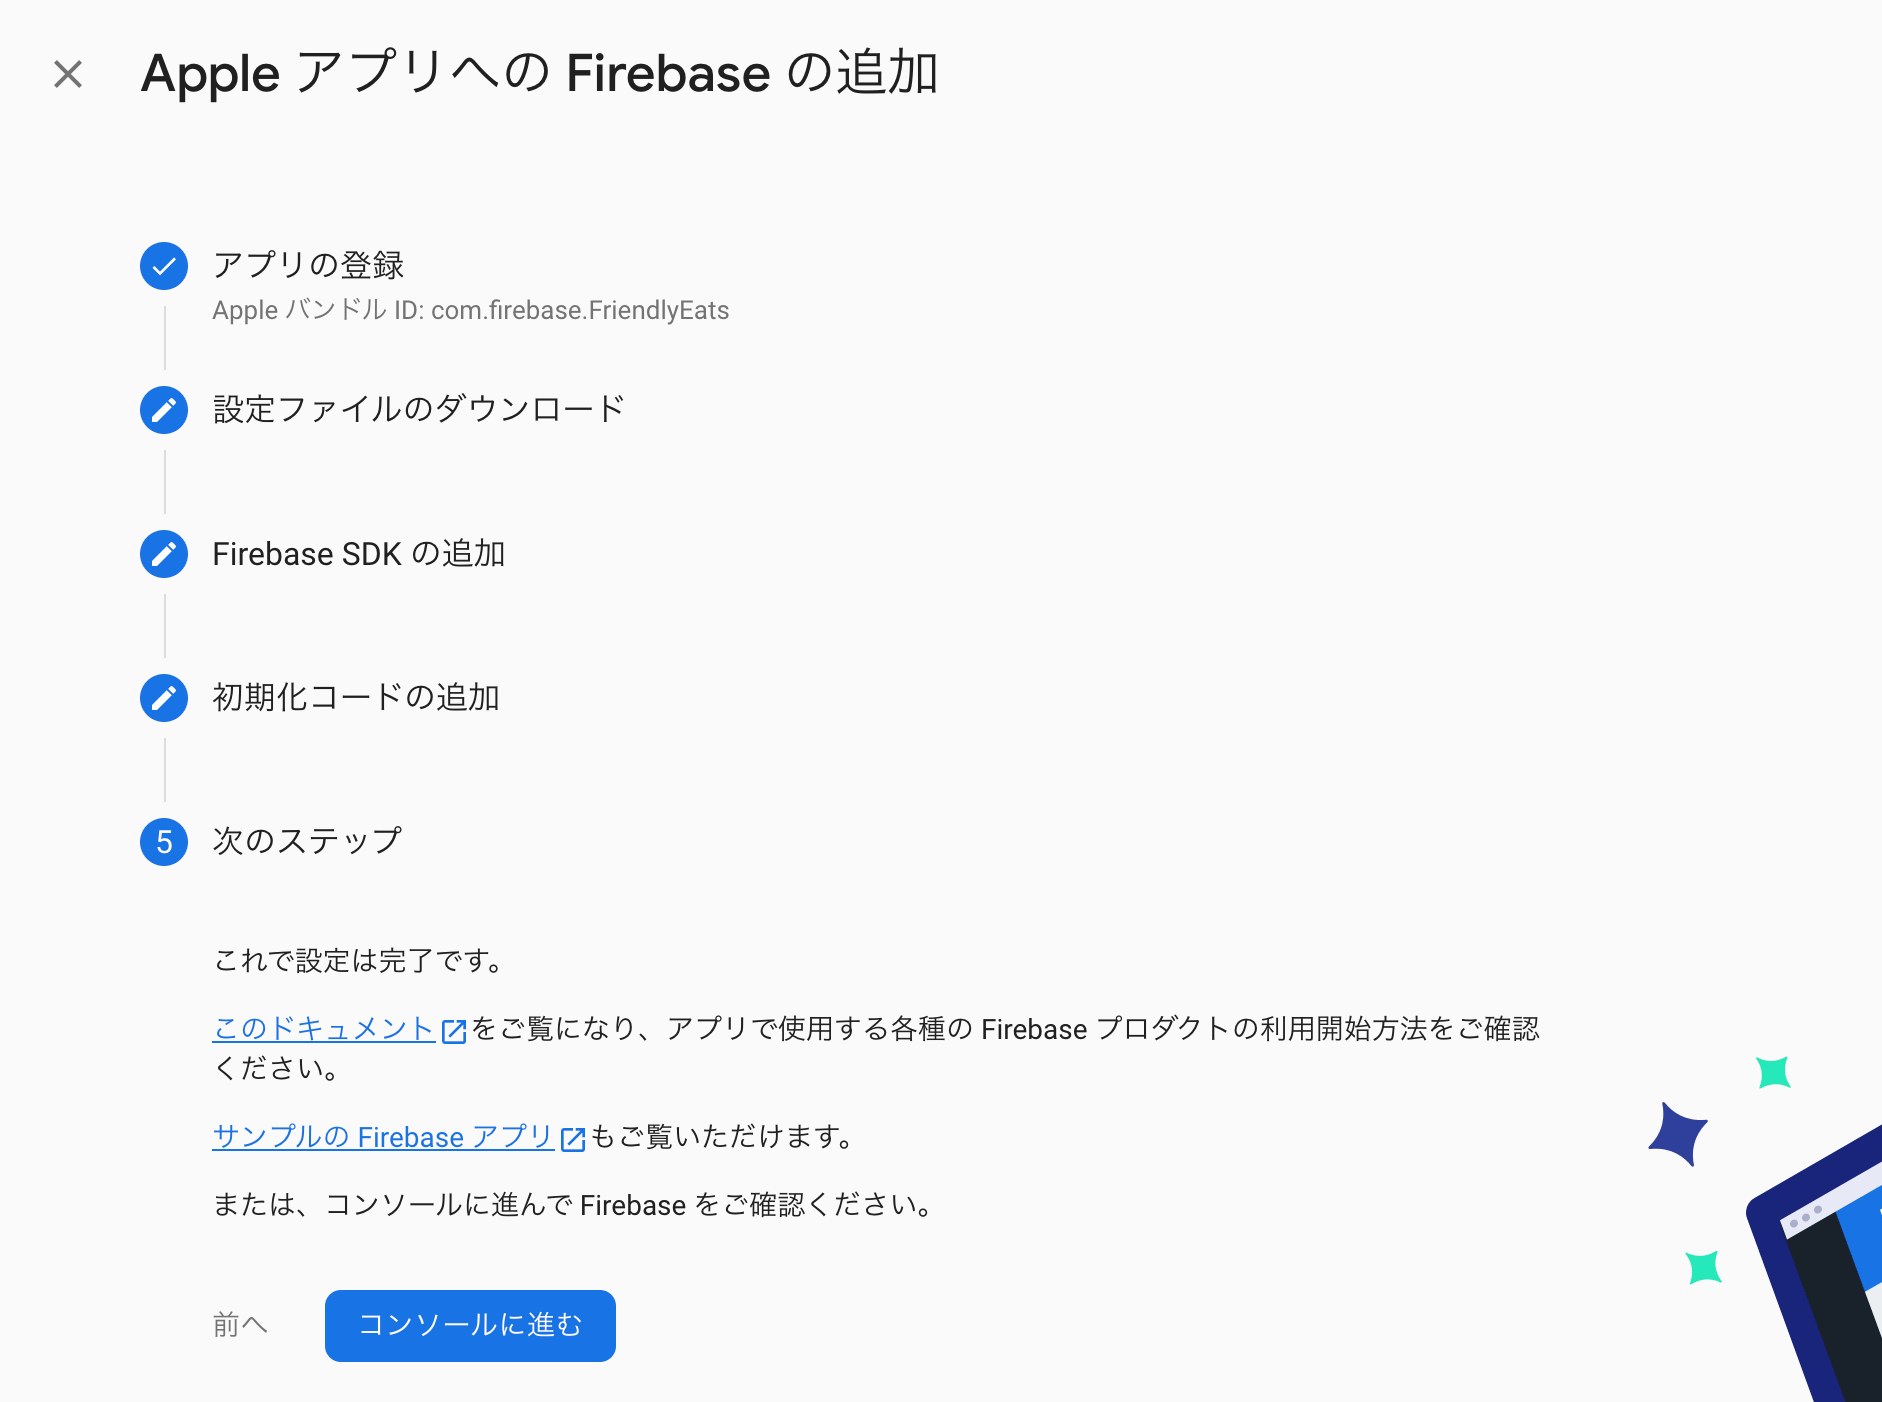
Task: Click the edit pencil for Firebase SDK の追加
Action: pyautogui.click(x=163, y=553)
